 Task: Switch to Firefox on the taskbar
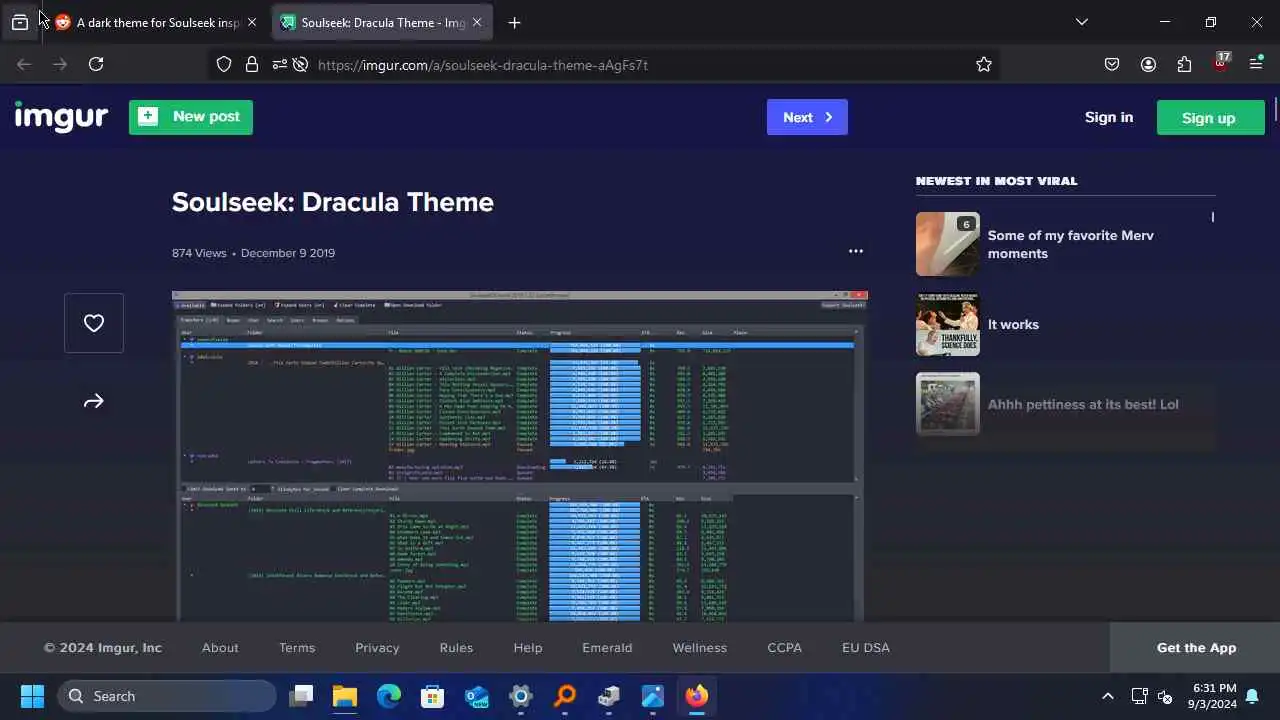(x=697, y=696)
